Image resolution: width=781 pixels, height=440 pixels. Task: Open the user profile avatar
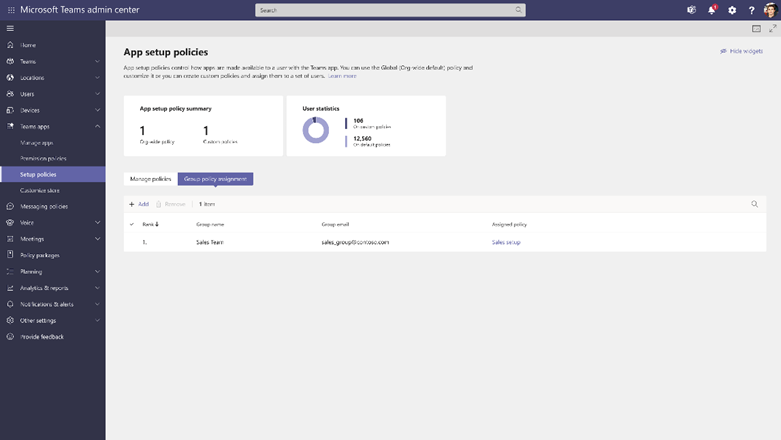(771, 10)
